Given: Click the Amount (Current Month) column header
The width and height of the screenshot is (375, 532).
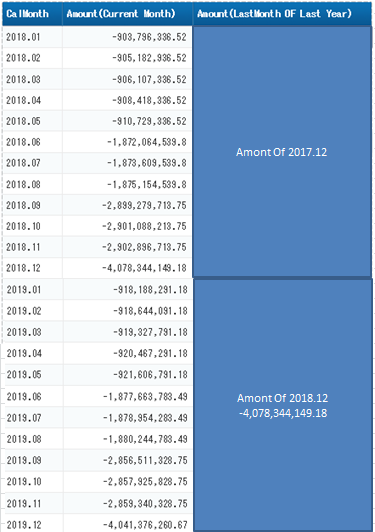Looking at the screenshot, I should pyautogui.click(x=127, y=14).
